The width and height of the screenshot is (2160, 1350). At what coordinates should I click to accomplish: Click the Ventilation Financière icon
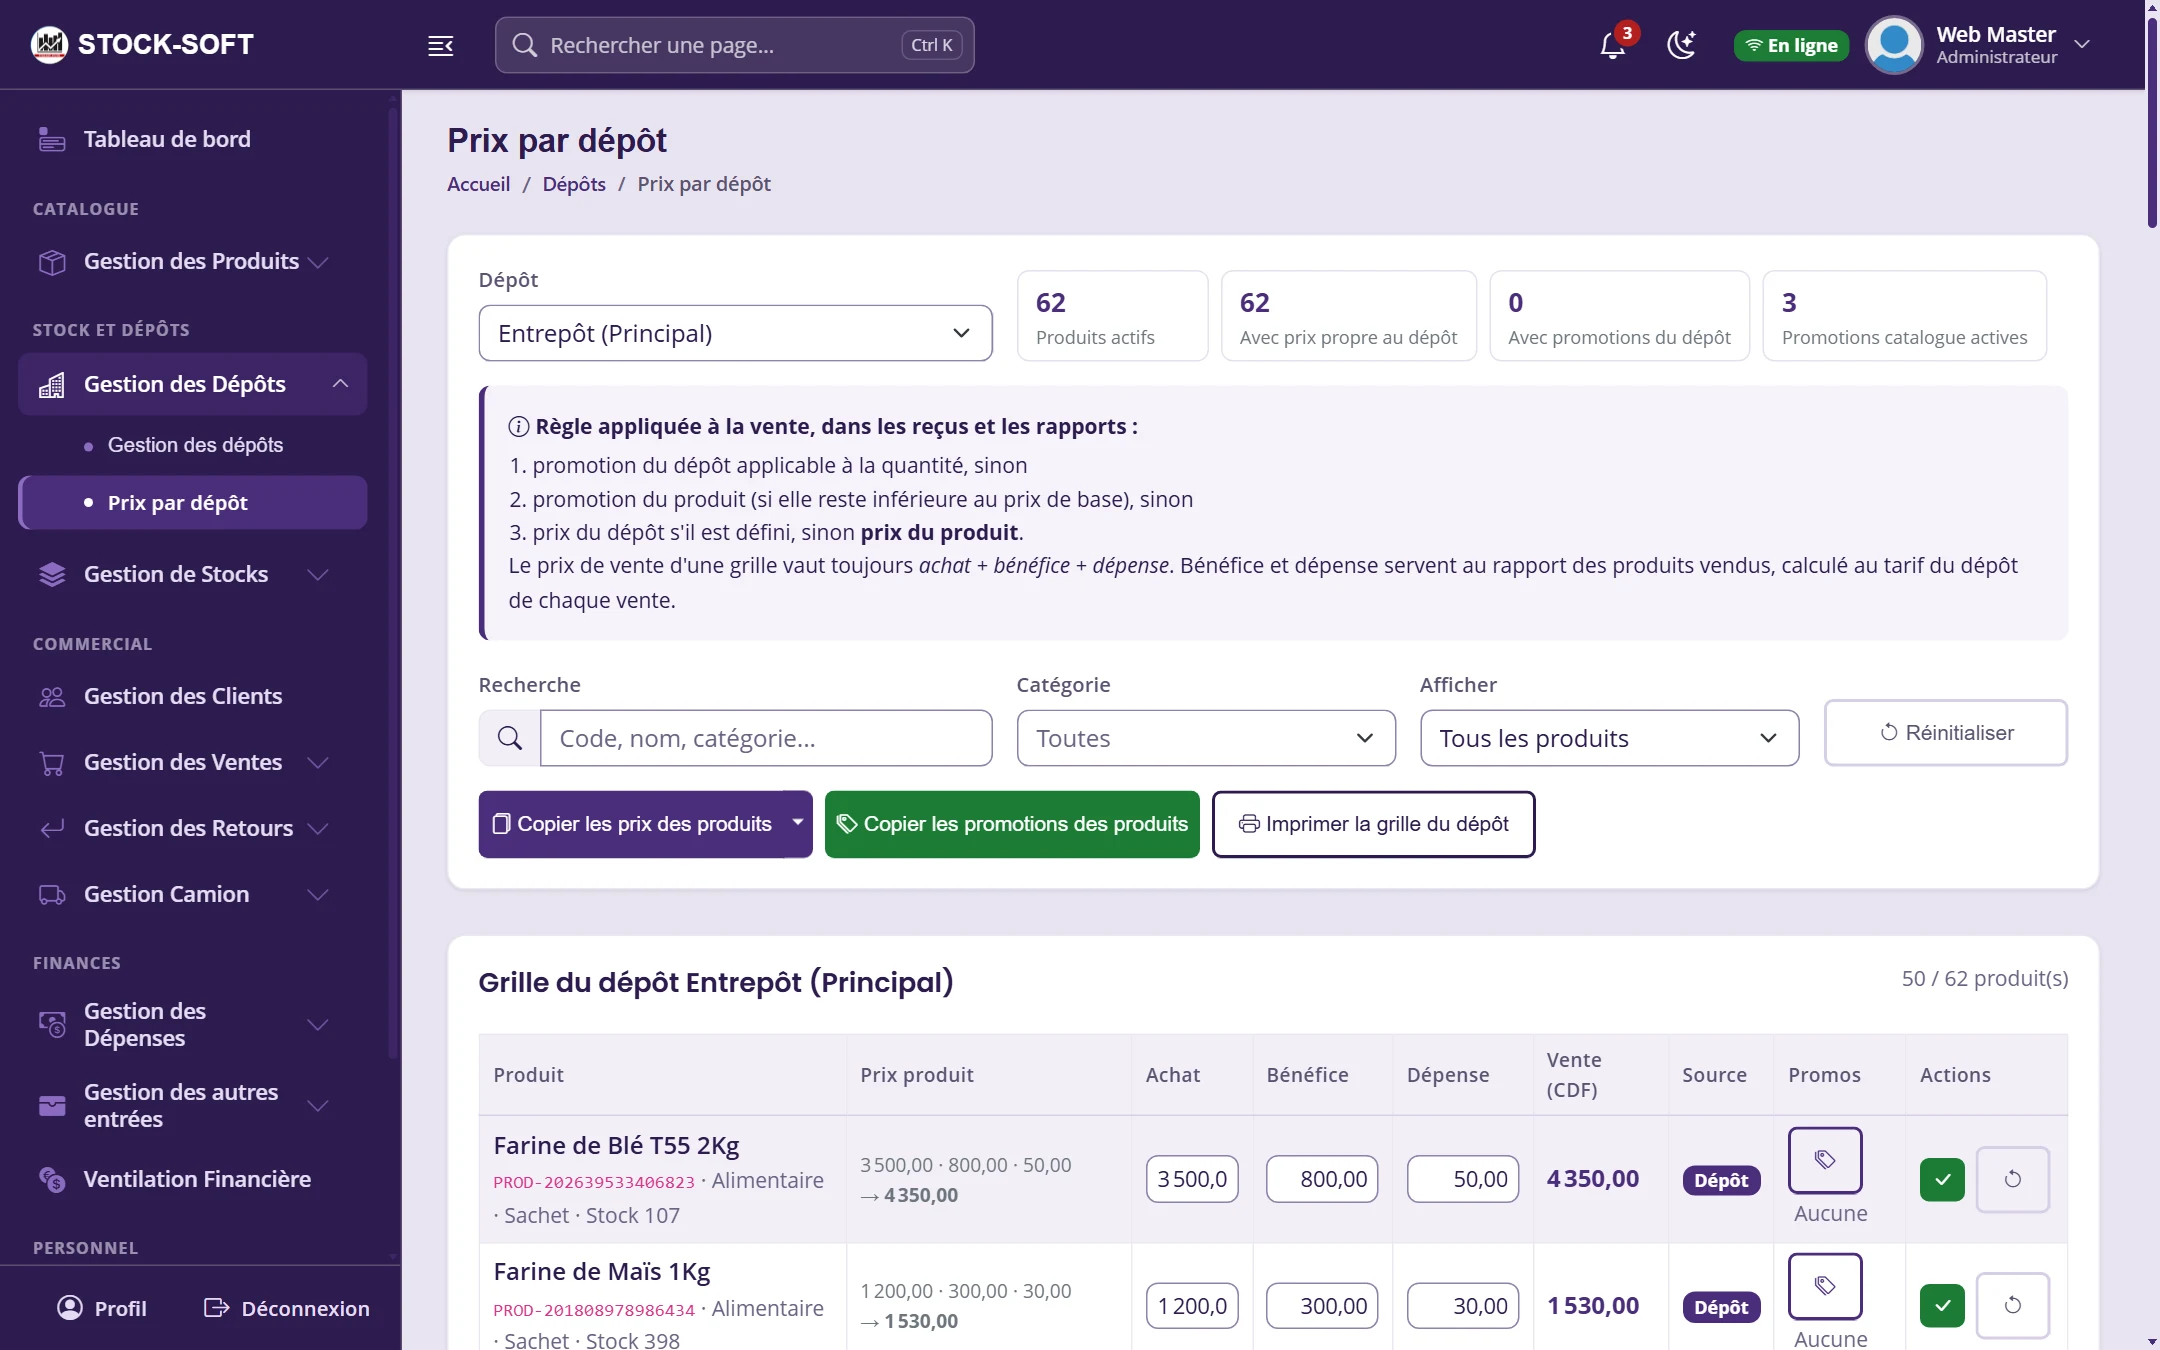(52, 1180)
